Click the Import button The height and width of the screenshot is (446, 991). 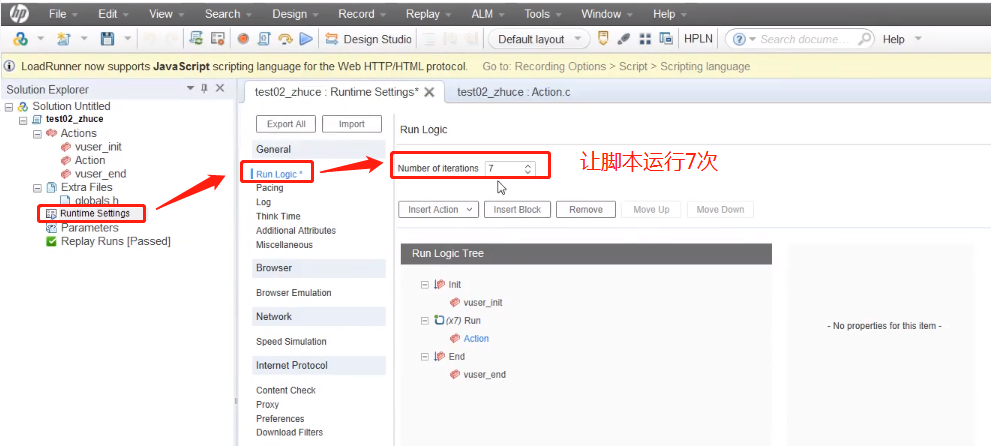[352, 124]
